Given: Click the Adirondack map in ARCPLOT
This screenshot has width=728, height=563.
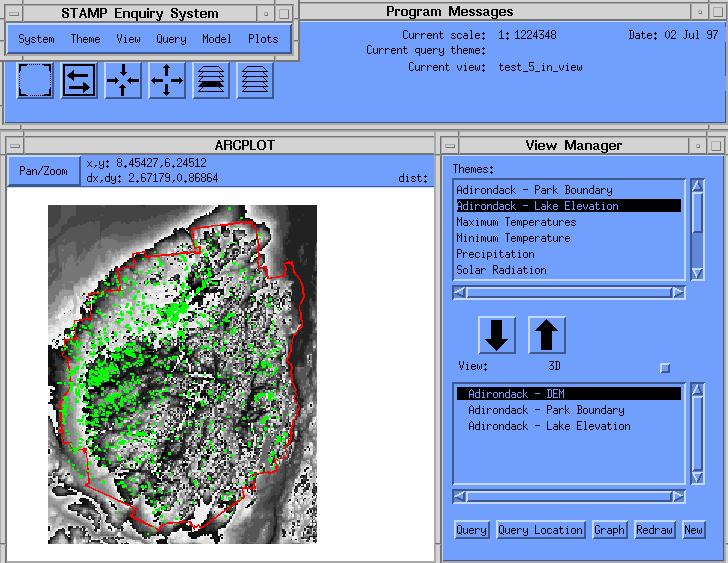Looking at the screenshot, I should (182, 374).
